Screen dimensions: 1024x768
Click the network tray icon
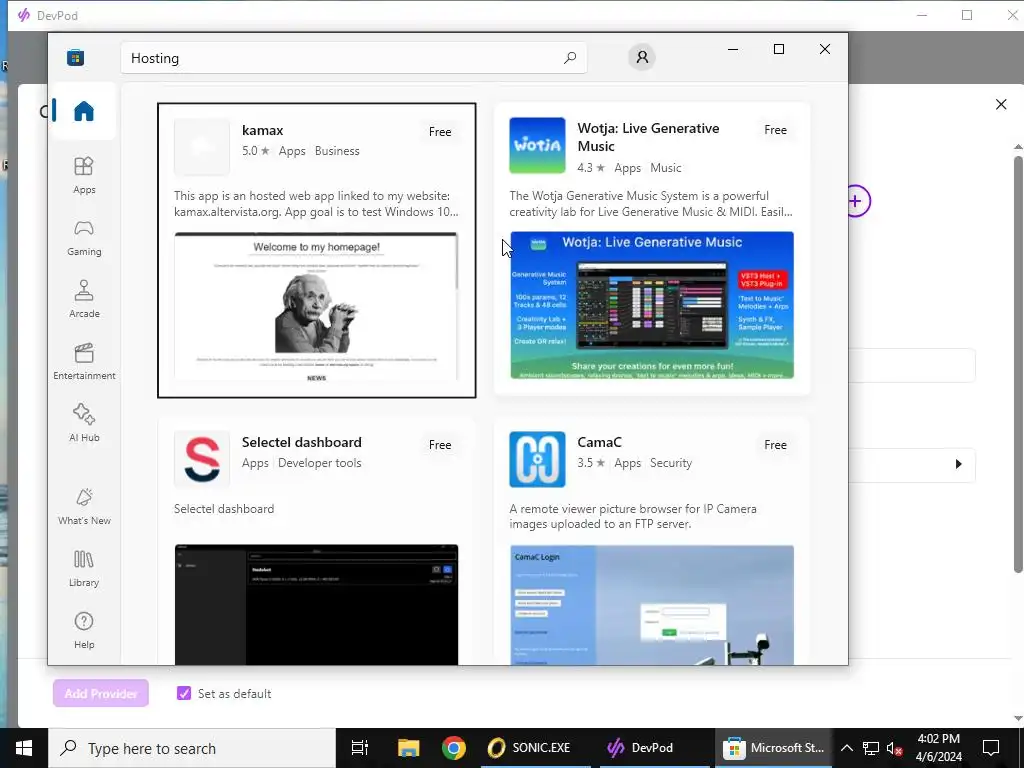871,748
